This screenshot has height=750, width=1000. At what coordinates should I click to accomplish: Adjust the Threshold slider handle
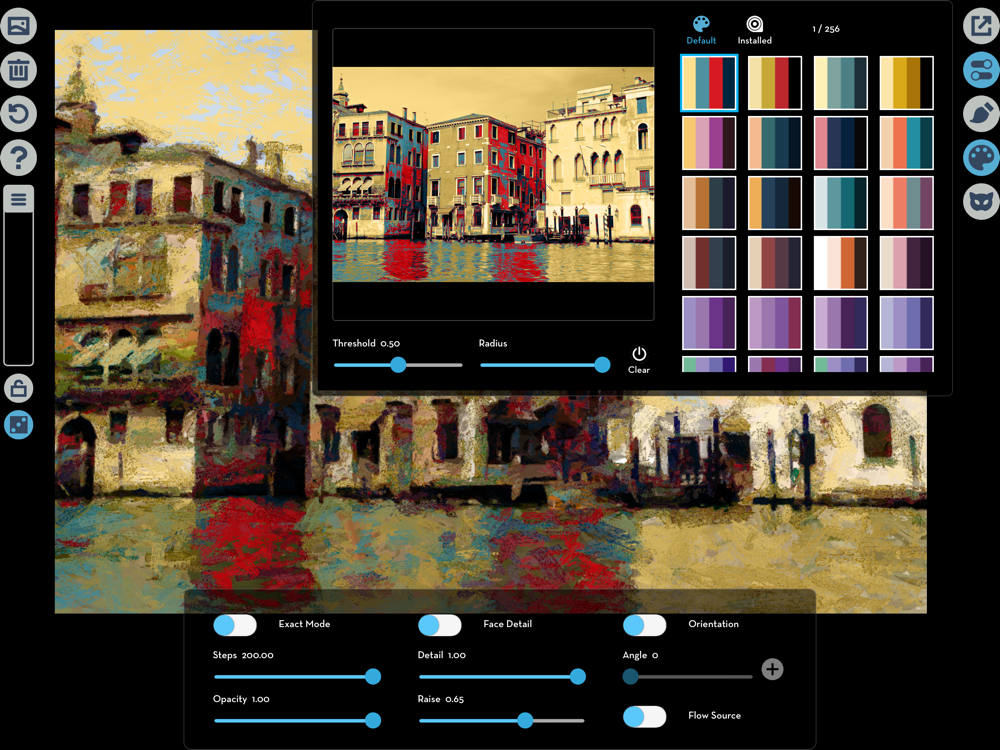coord(398,365)
